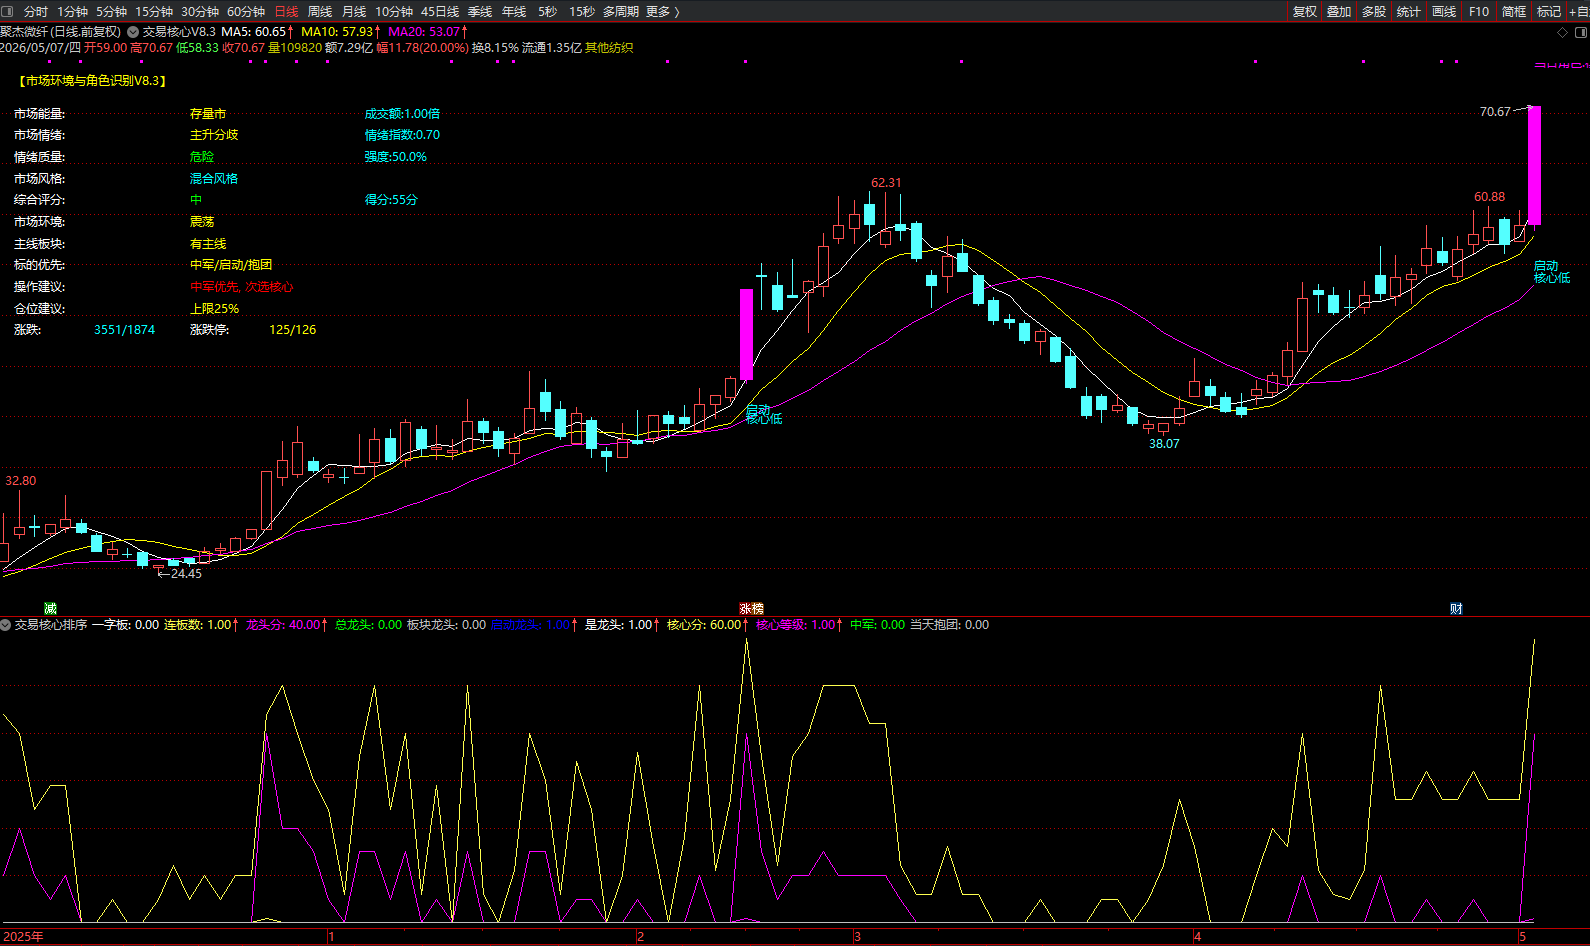The width and height of the screenshot is (1590, 946).
Task: Activate the 画线 drawing tools button
Action: [x=1444, y=11]
